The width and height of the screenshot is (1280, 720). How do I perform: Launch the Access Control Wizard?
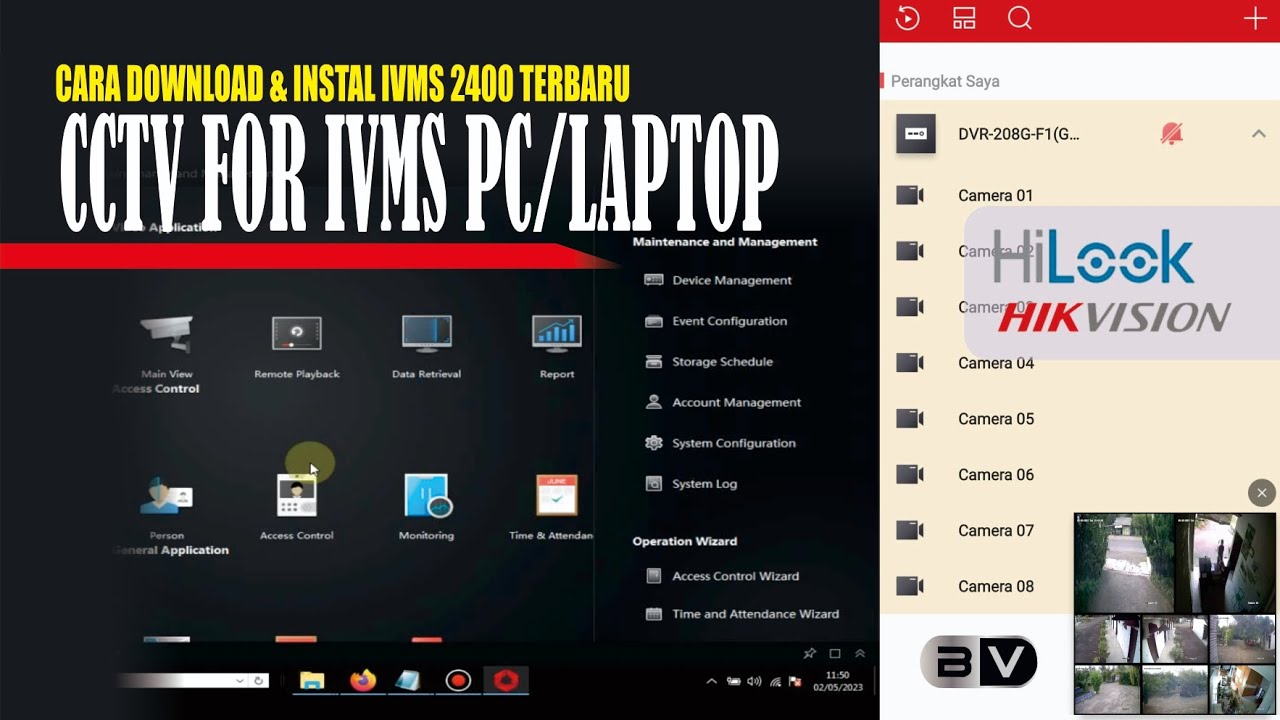coord(722,576)
